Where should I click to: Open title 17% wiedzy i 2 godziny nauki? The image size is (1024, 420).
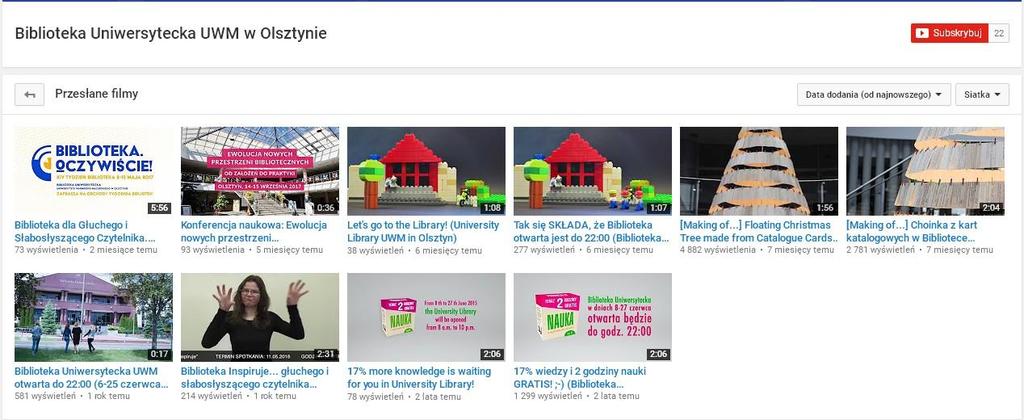click(580, 378)
